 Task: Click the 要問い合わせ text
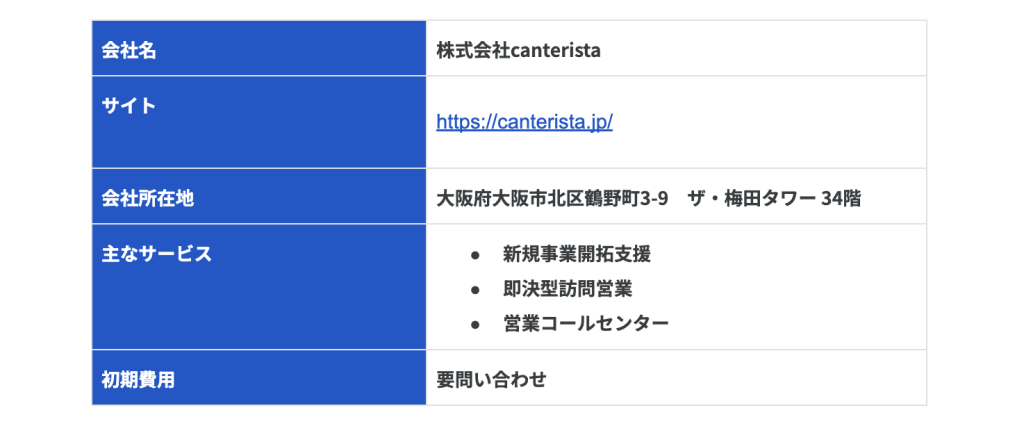coord(491,379)
